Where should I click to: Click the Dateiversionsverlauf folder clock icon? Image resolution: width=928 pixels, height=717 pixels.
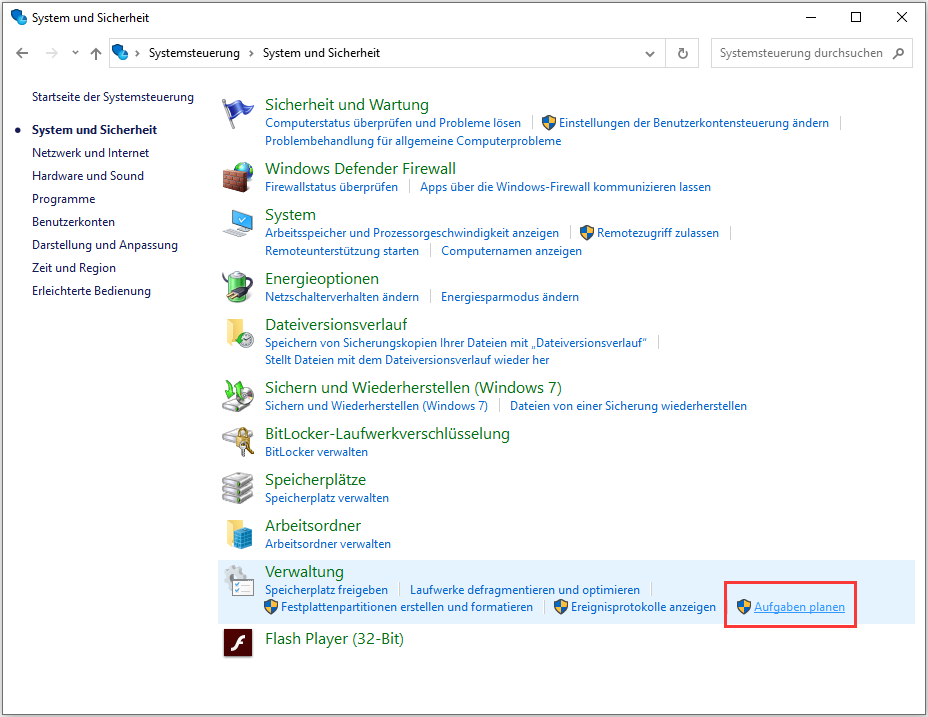(238, 334)
